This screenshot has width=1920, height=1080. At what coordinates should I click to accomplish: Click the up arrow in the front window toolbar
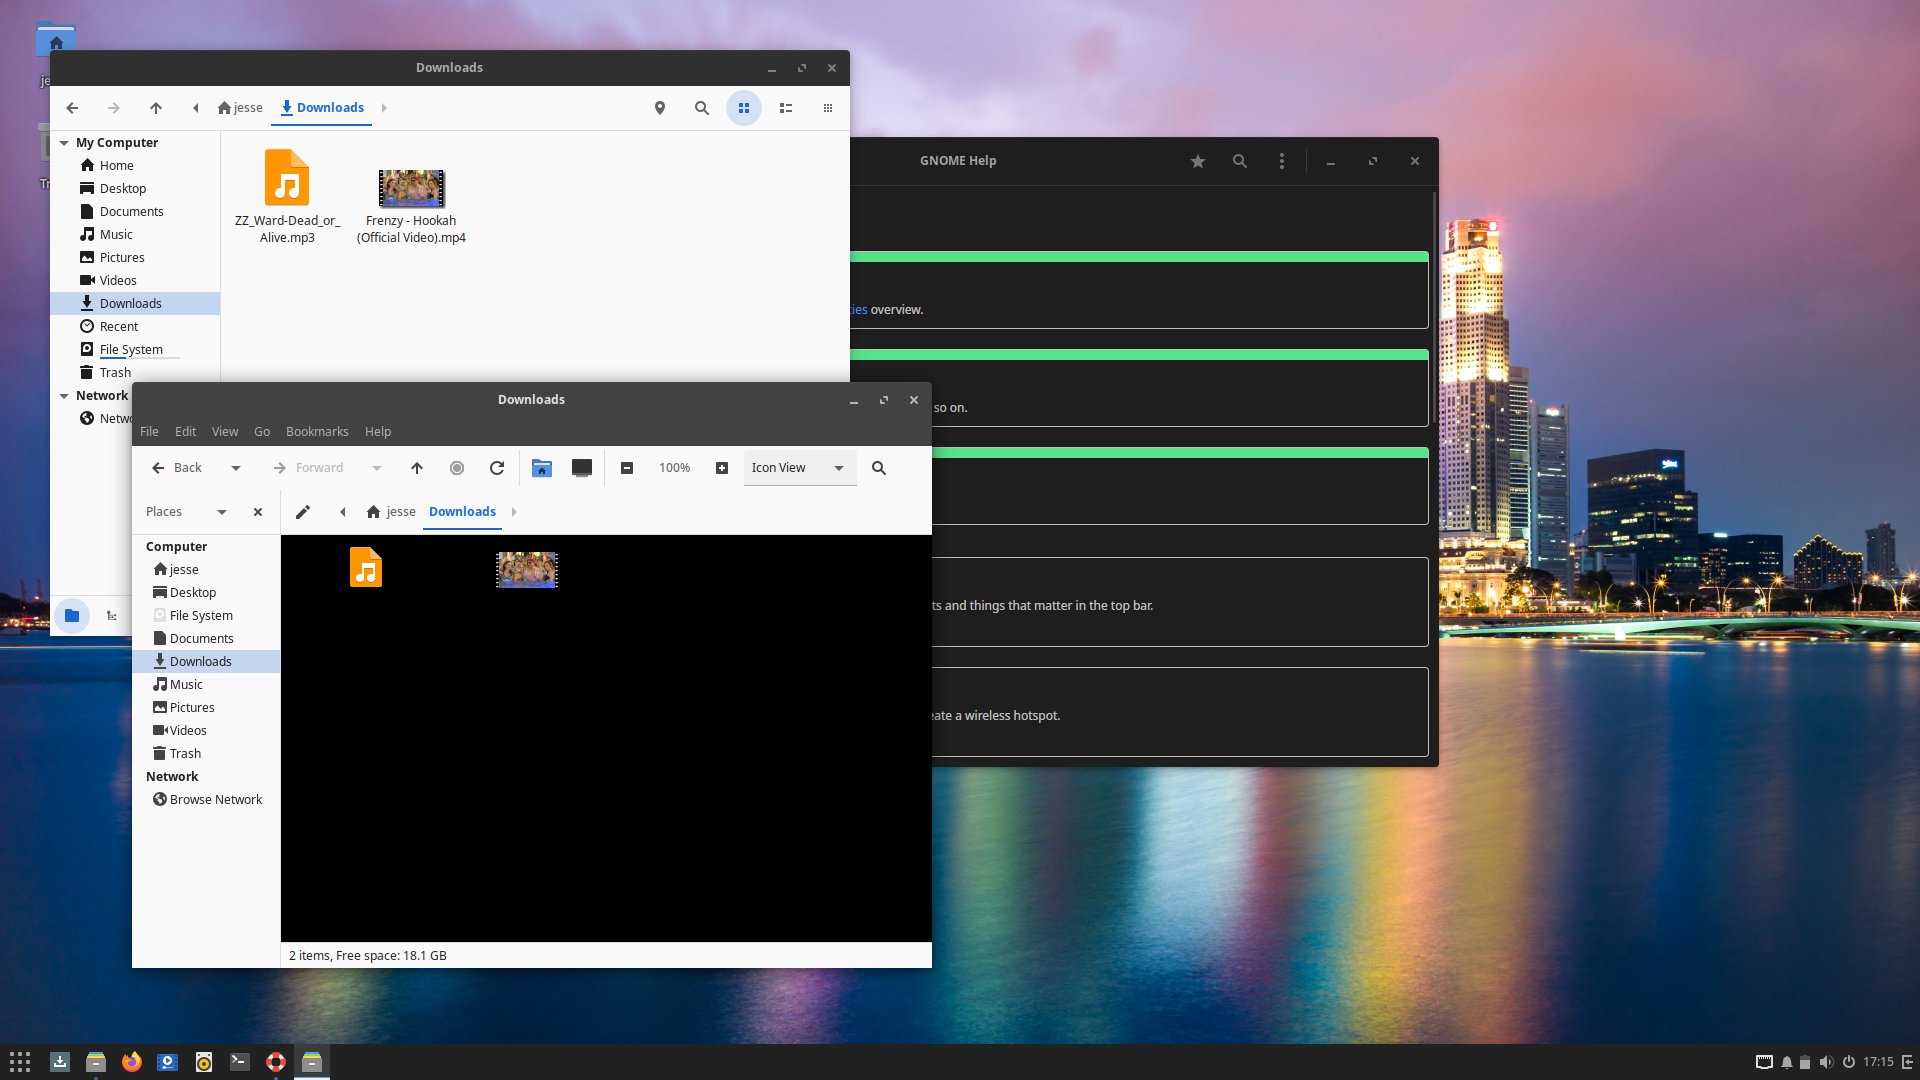point(417,468)
